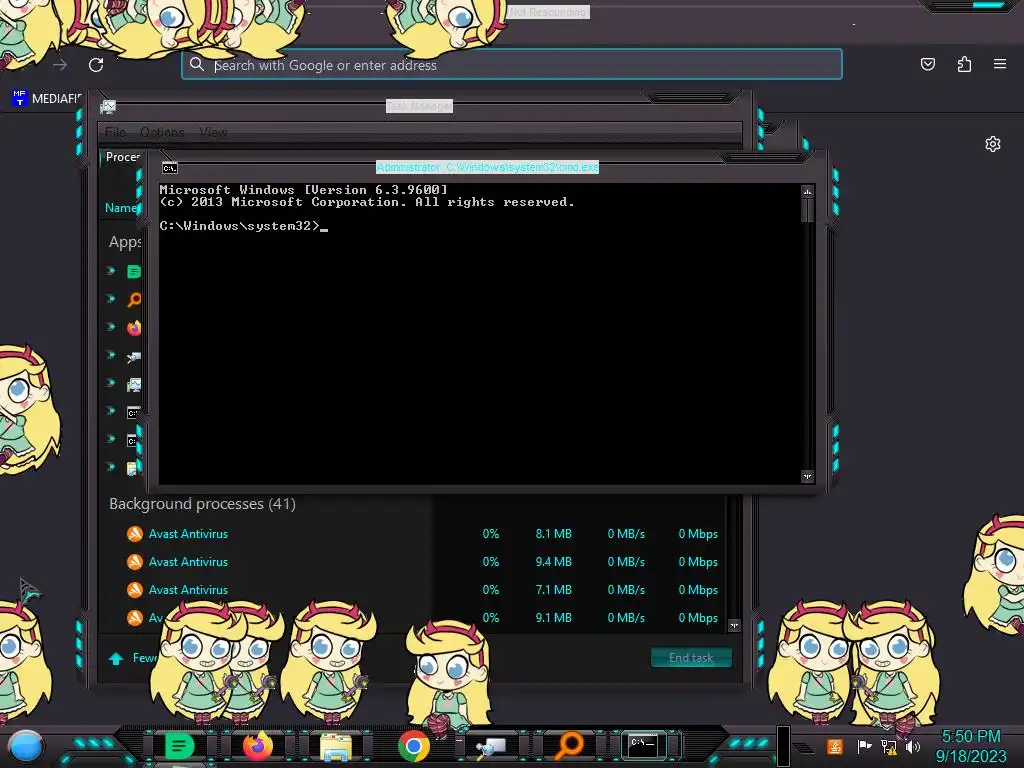Open the Options menu in Task Manager

click(x=162, y=132)
